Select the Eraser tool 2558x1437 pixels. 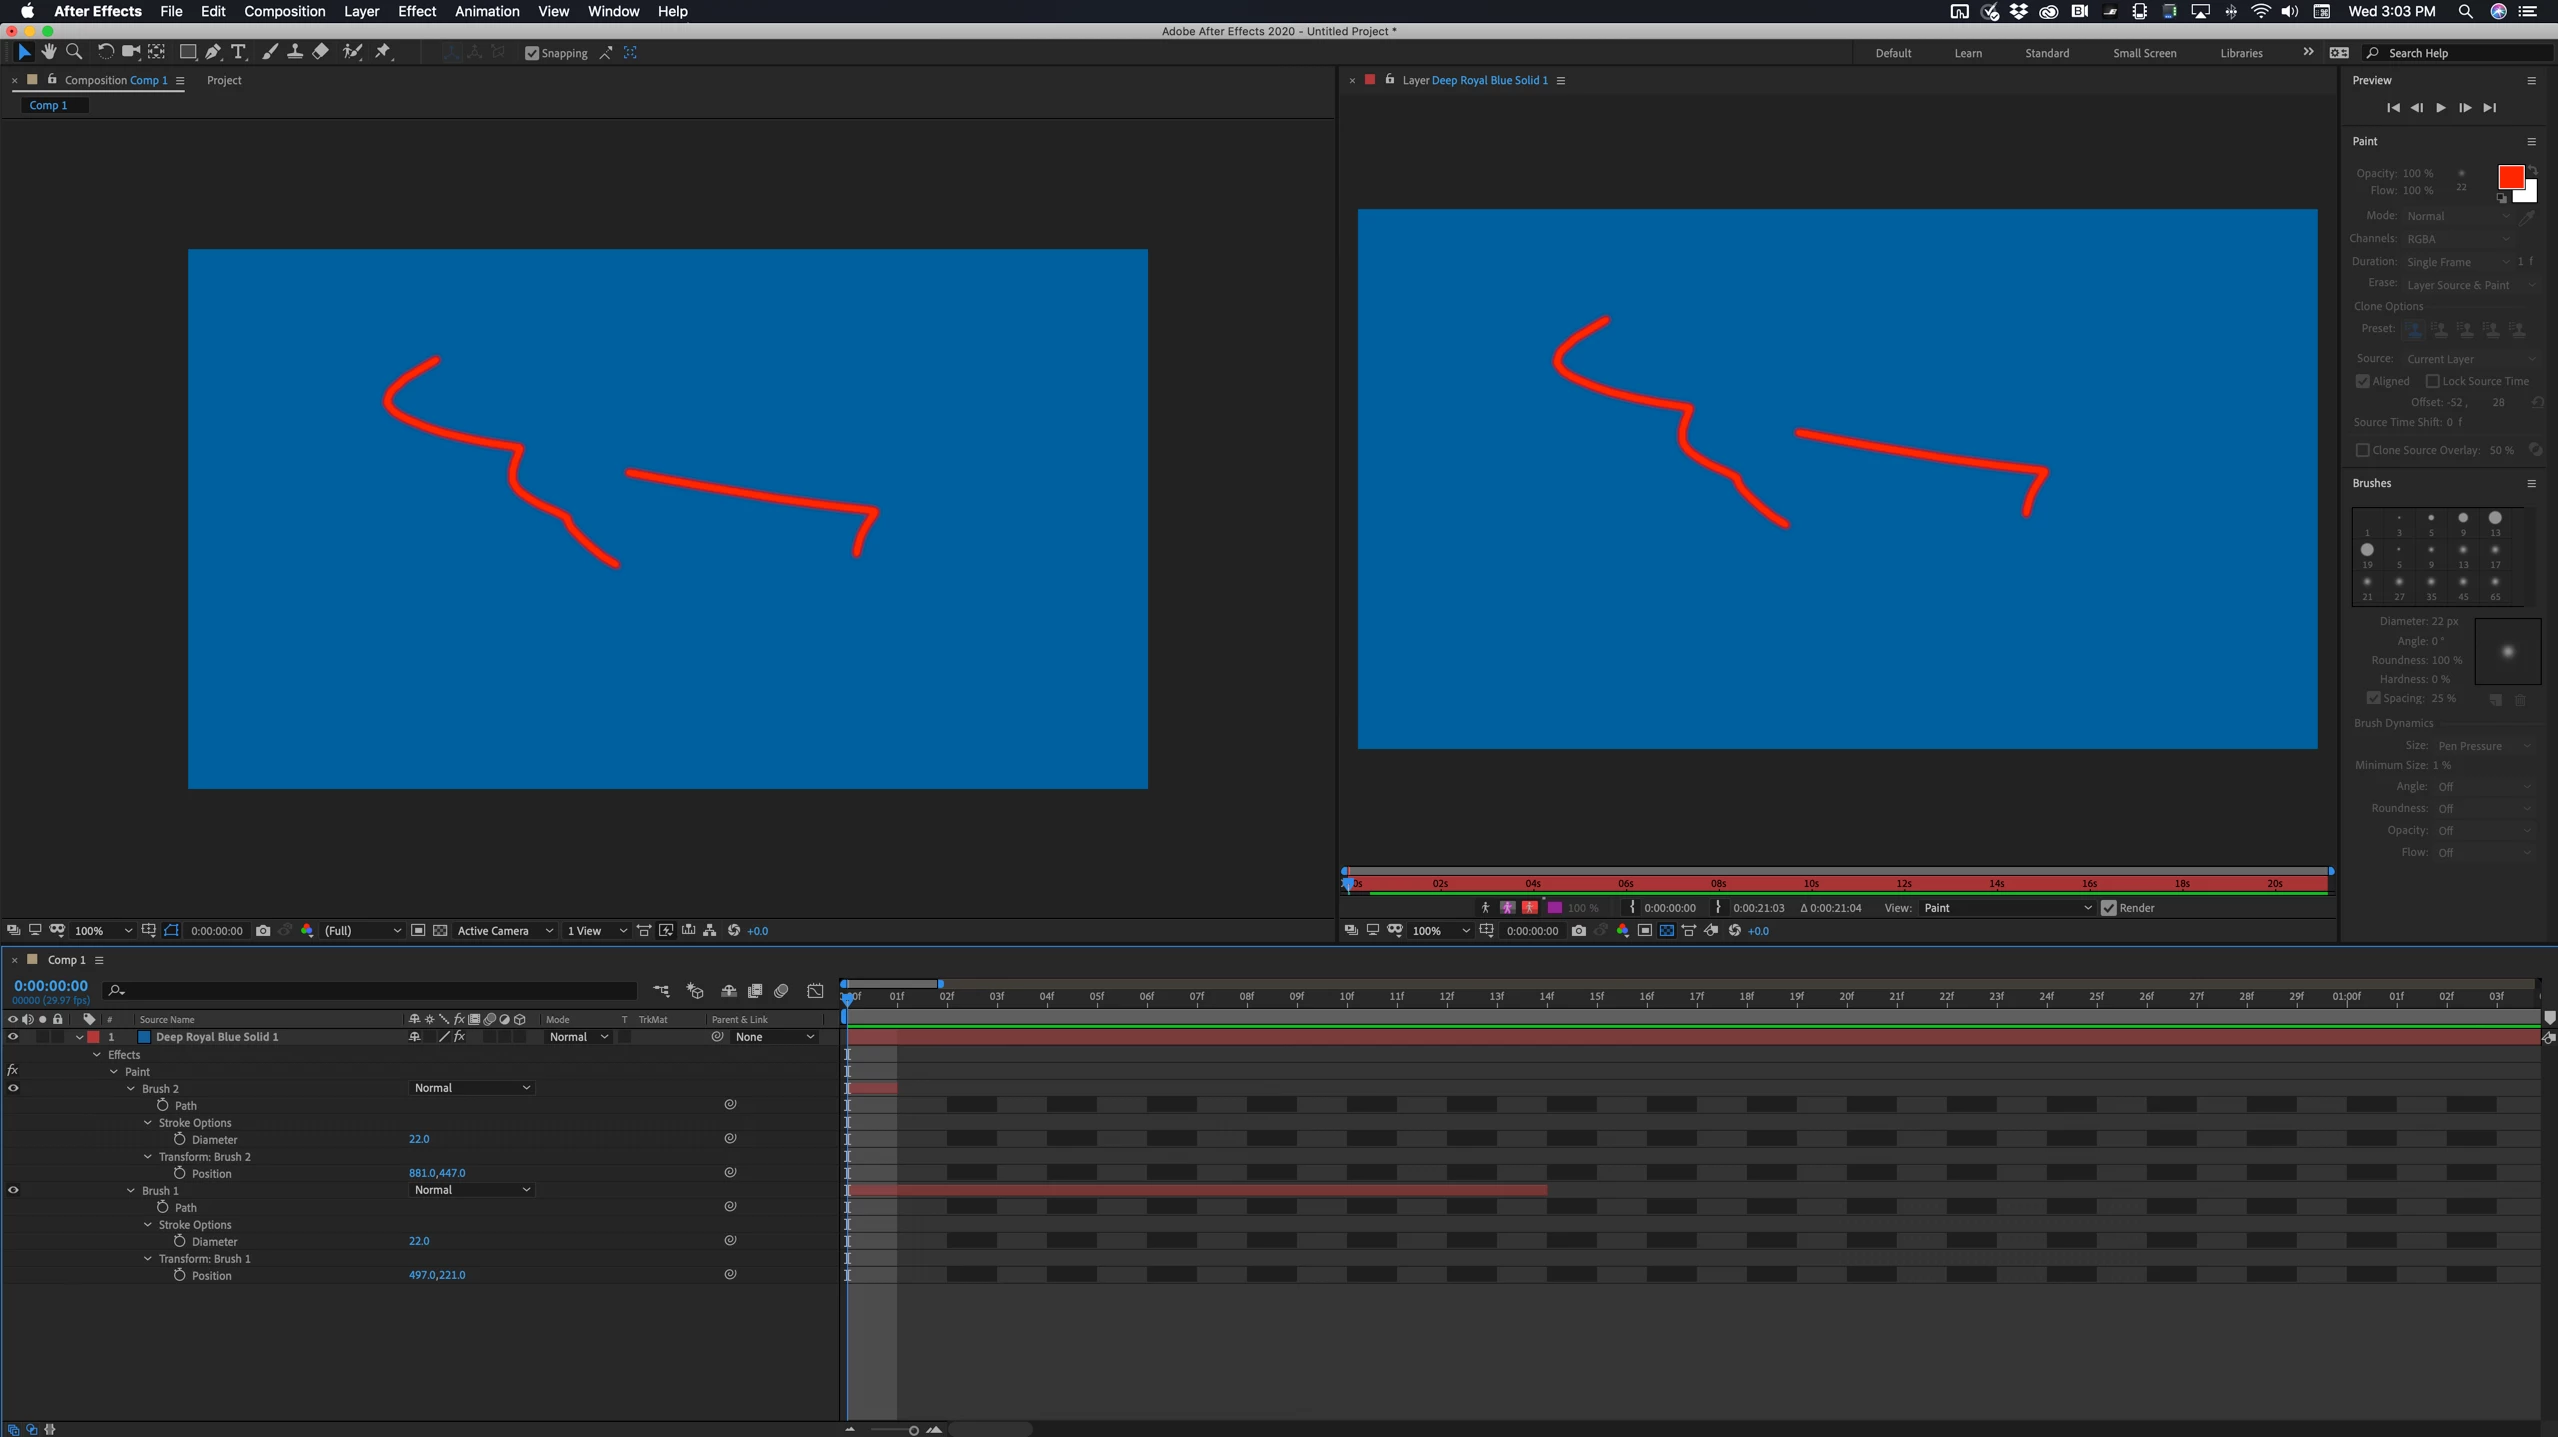coord(321,52)
